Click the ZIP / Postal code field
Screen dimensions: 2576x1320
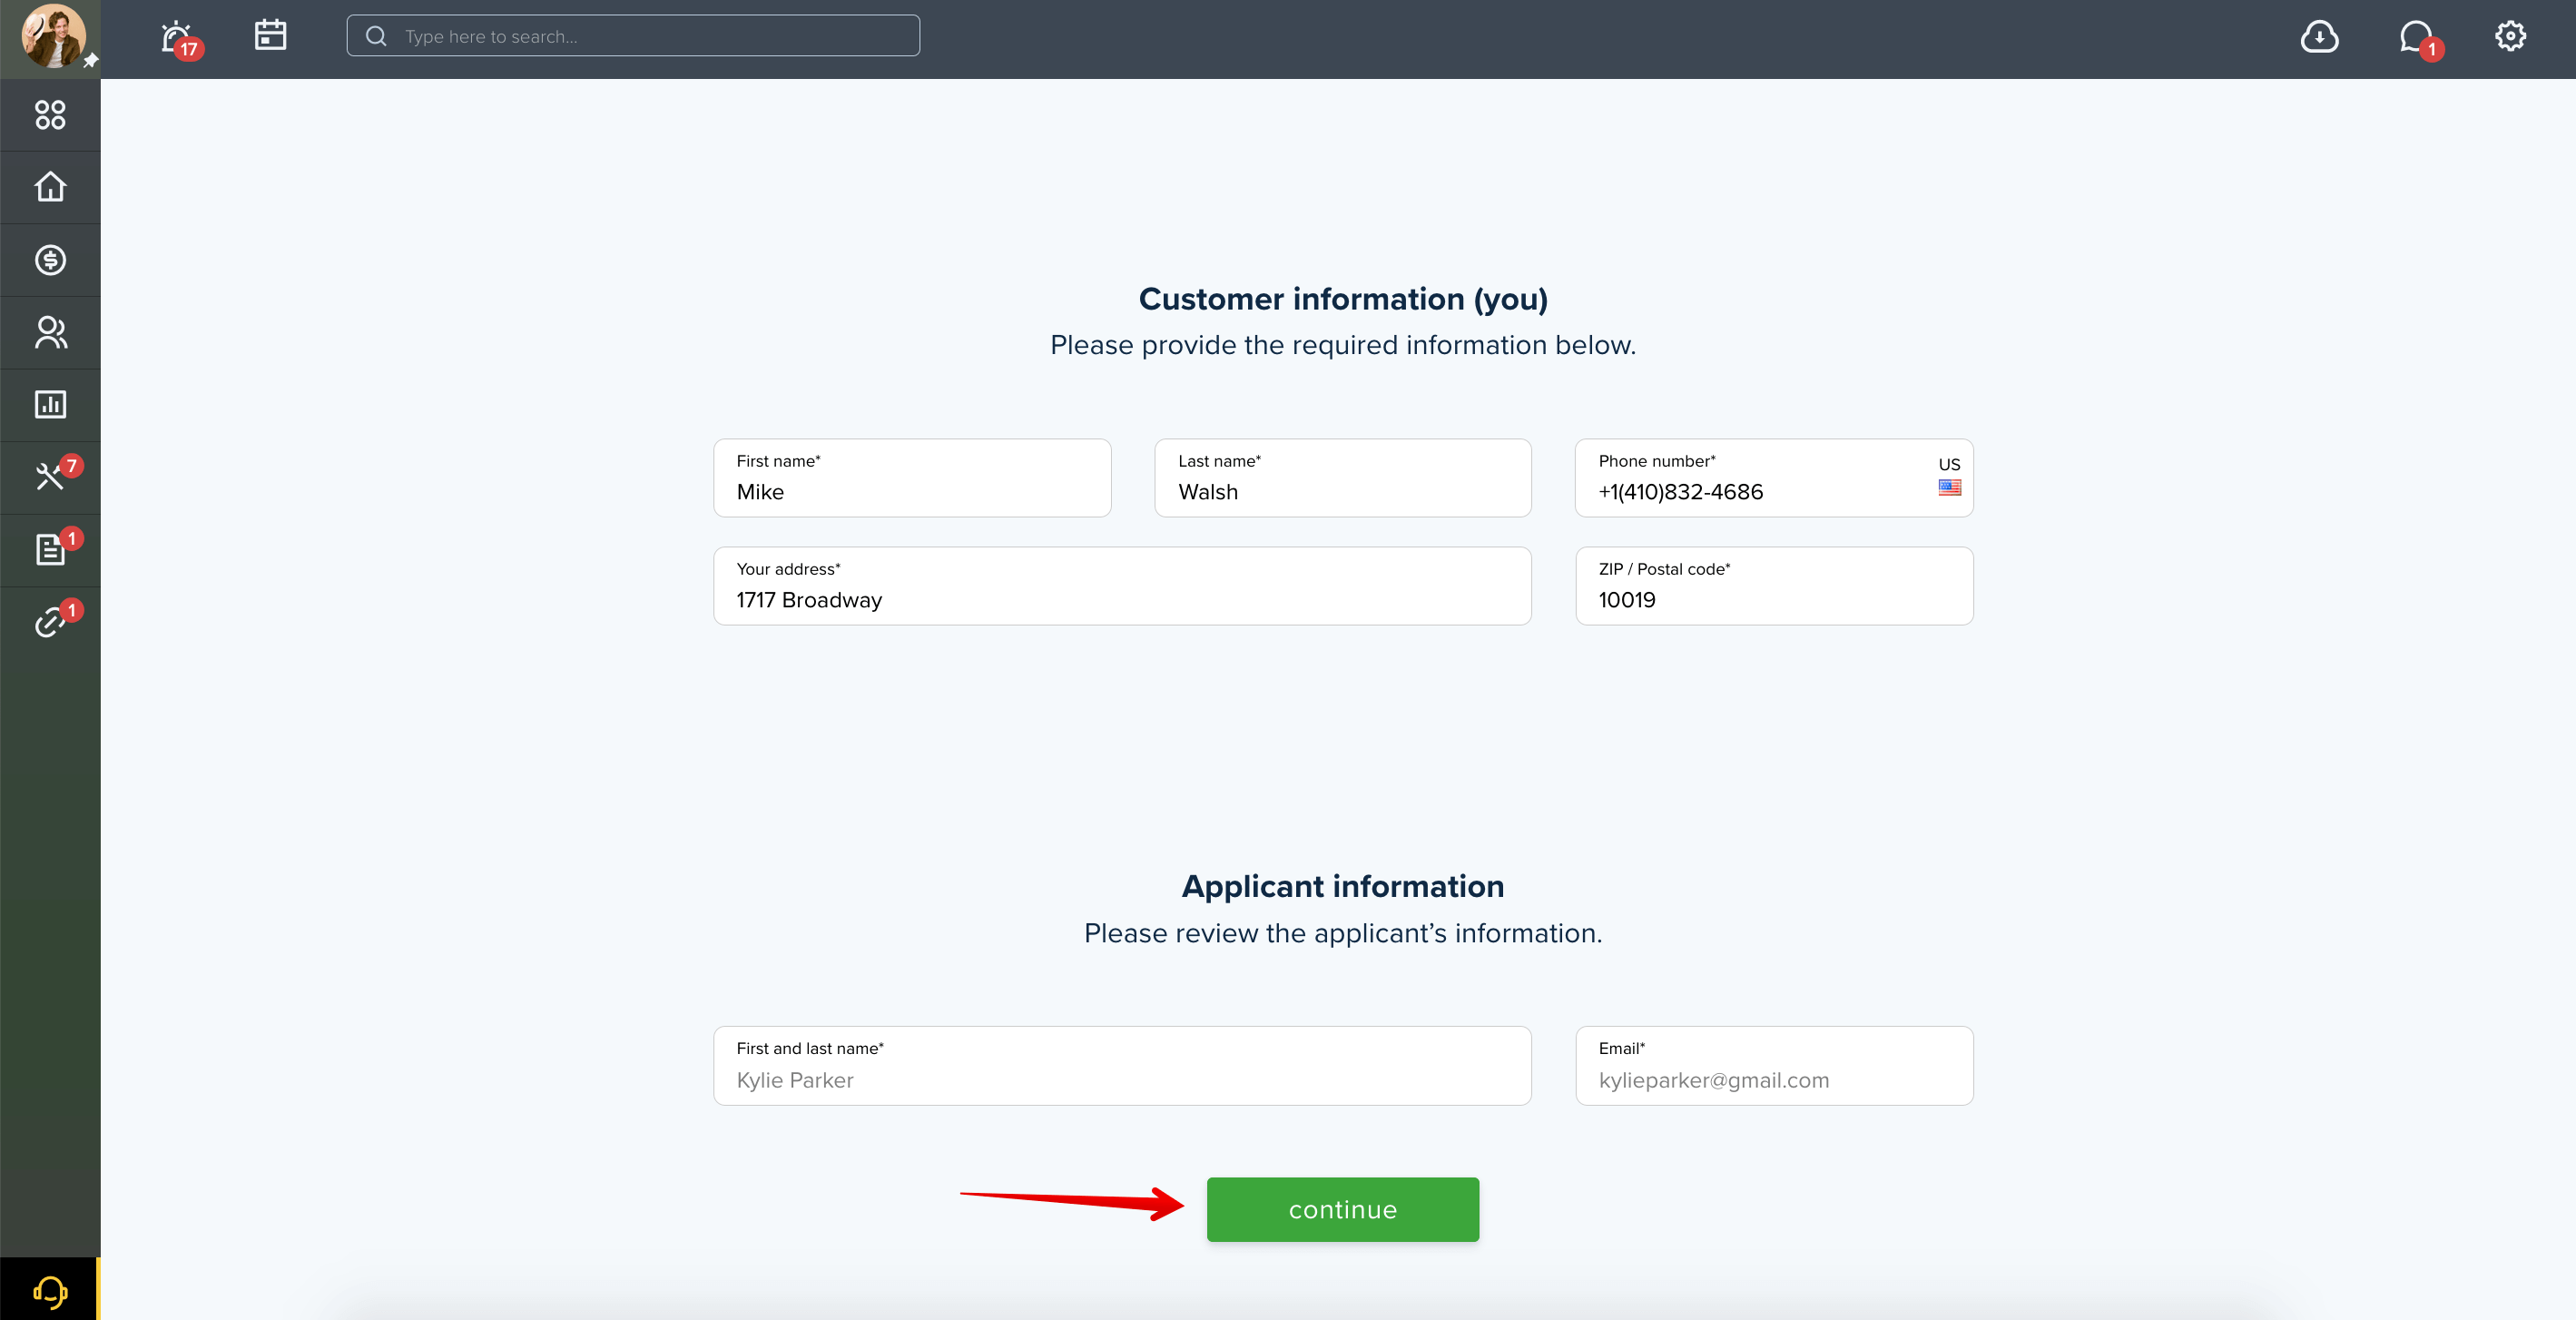(1773, 586)
